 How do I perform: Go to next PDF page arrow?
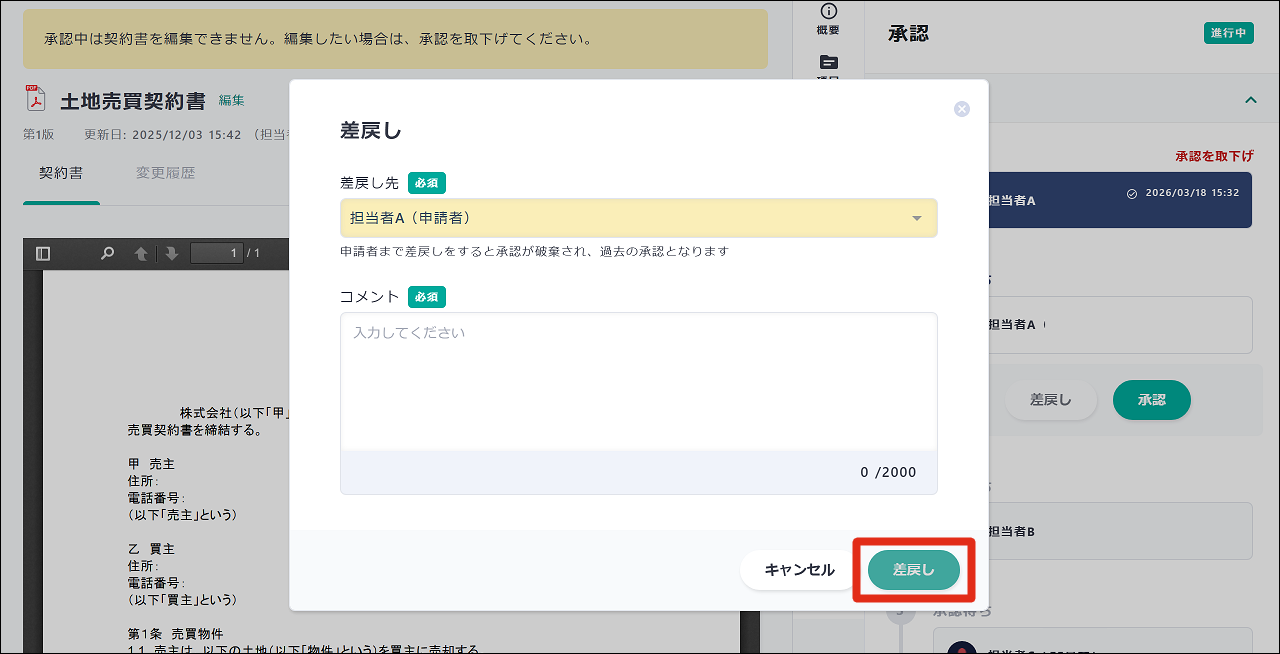[171, 254]
